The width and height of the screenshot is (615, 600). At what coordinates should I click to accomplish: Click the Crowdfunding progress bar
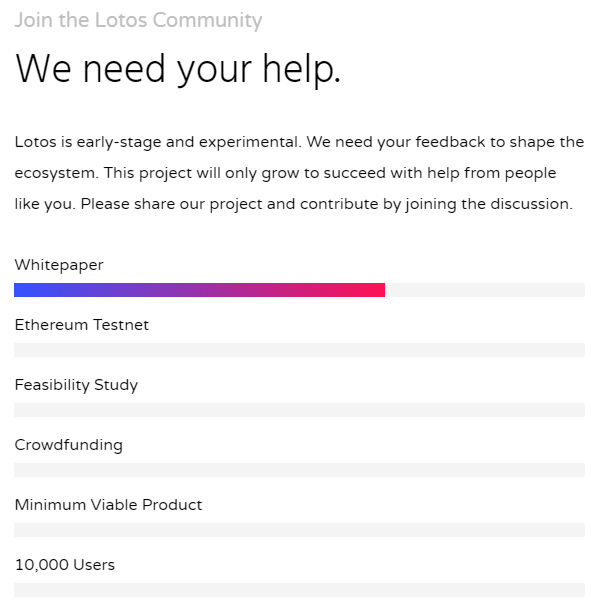pos(299,470)
